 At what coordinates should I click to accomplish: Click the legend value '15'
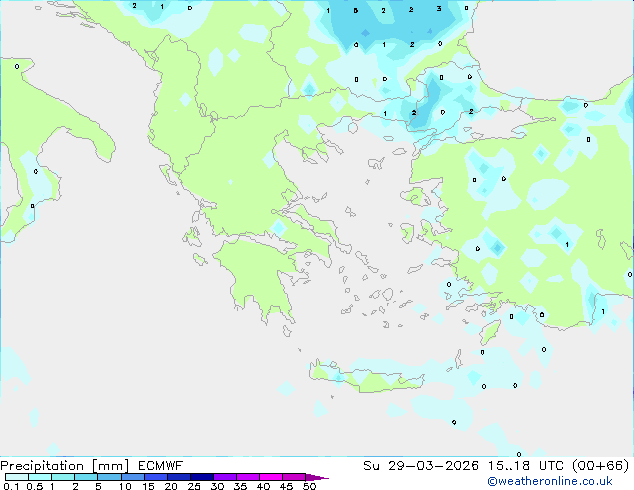point(148,486)
